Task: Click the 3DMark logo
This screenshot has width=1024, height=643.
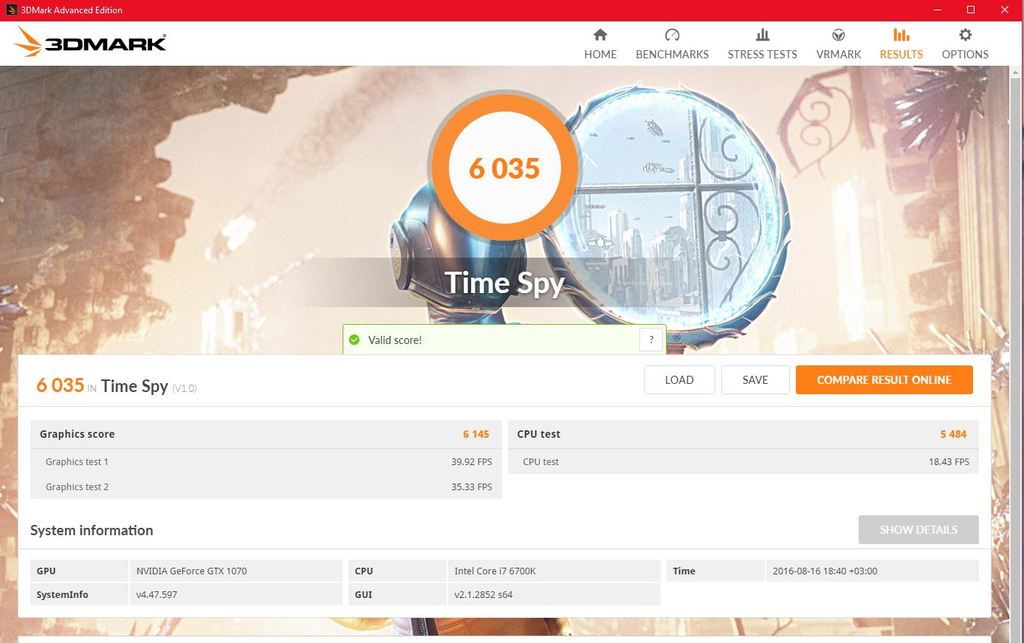Action: (x=90, y=42)
